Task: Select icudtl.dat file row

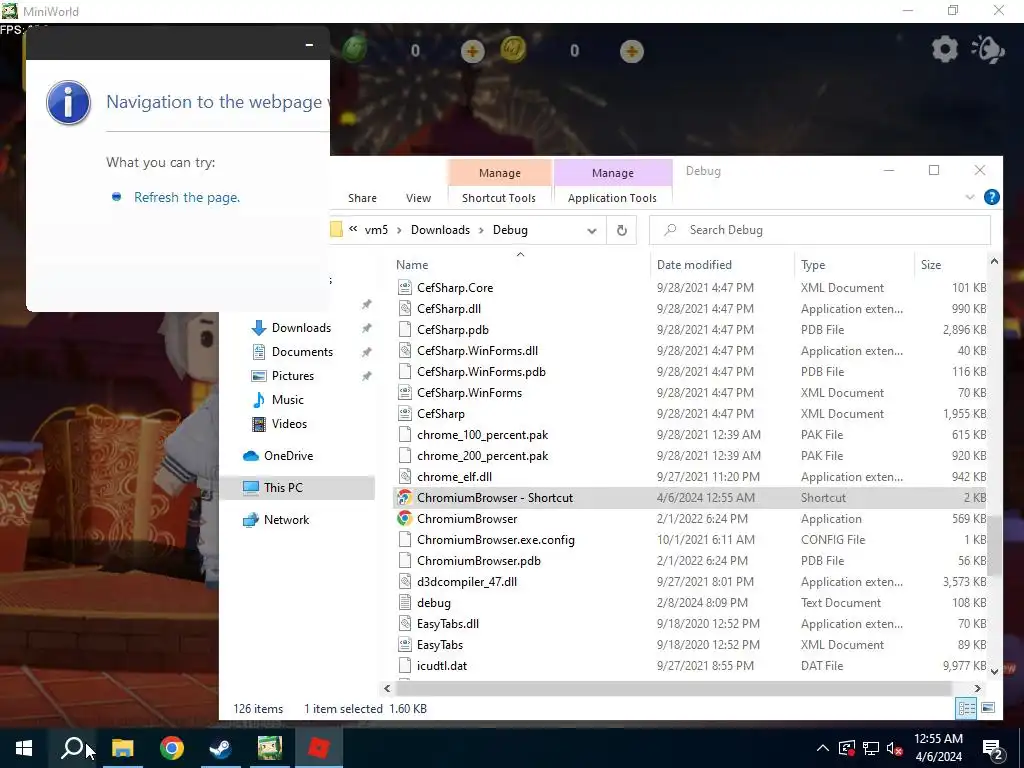Action: click(x=691, y=666)
